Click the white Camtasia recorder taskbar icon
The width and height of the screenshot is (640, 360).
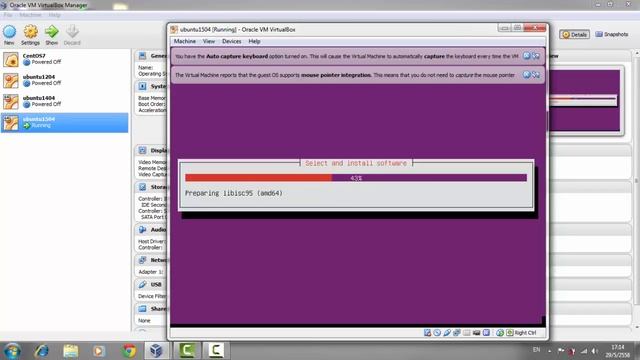216,351
